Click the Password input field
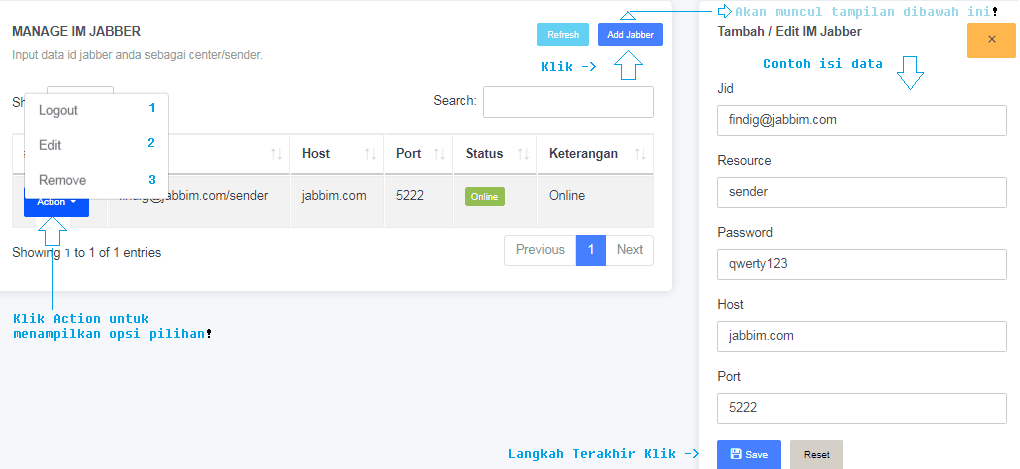Screen dimensions: 1020x469 coord(861,264)
